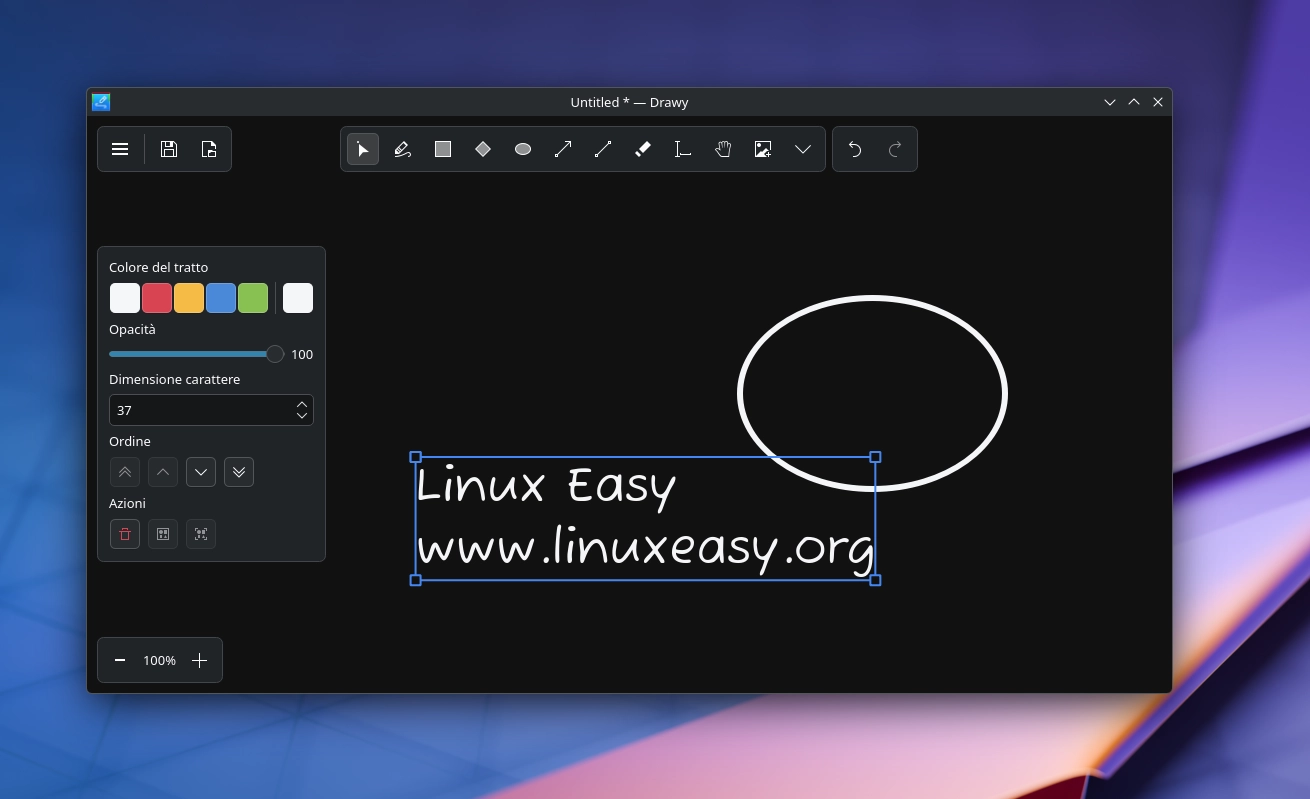Click the "Linux Easy" text on canvas
The height and width of the screenshot is (799, 1310).
pos(546,487)
